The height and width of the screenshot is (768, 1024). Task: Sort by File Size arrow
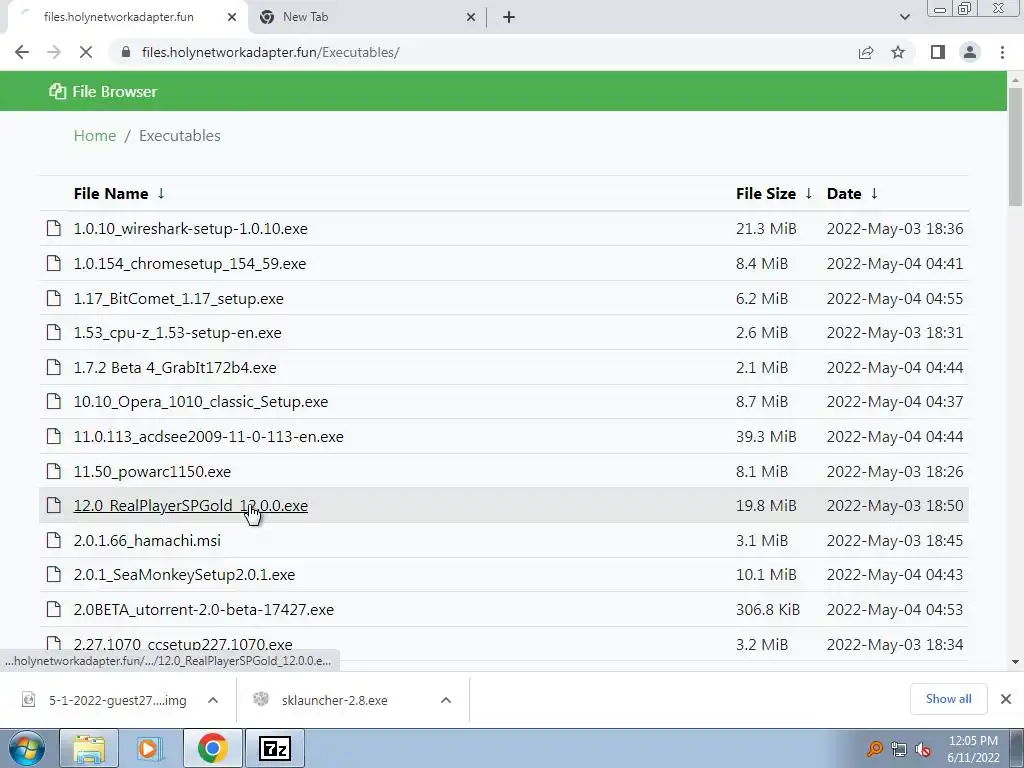point(808,193)
